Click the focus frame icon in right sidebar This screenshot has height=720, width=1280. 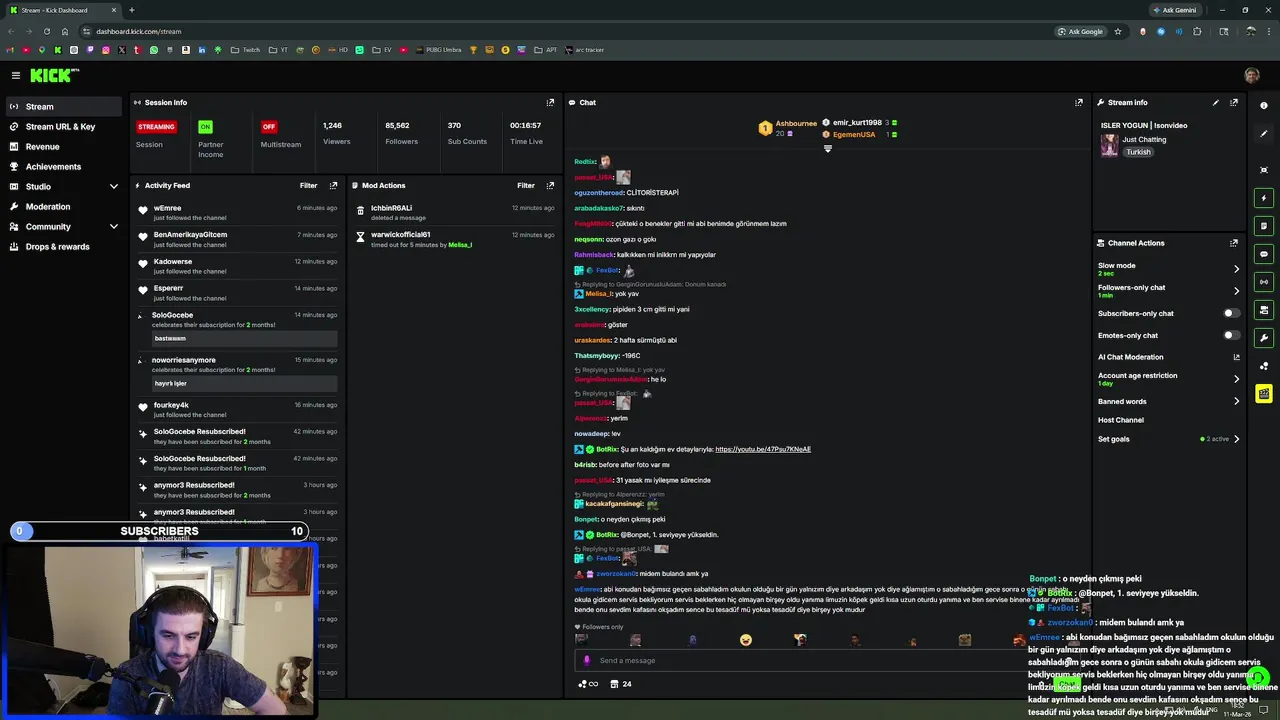(1264, 170)
